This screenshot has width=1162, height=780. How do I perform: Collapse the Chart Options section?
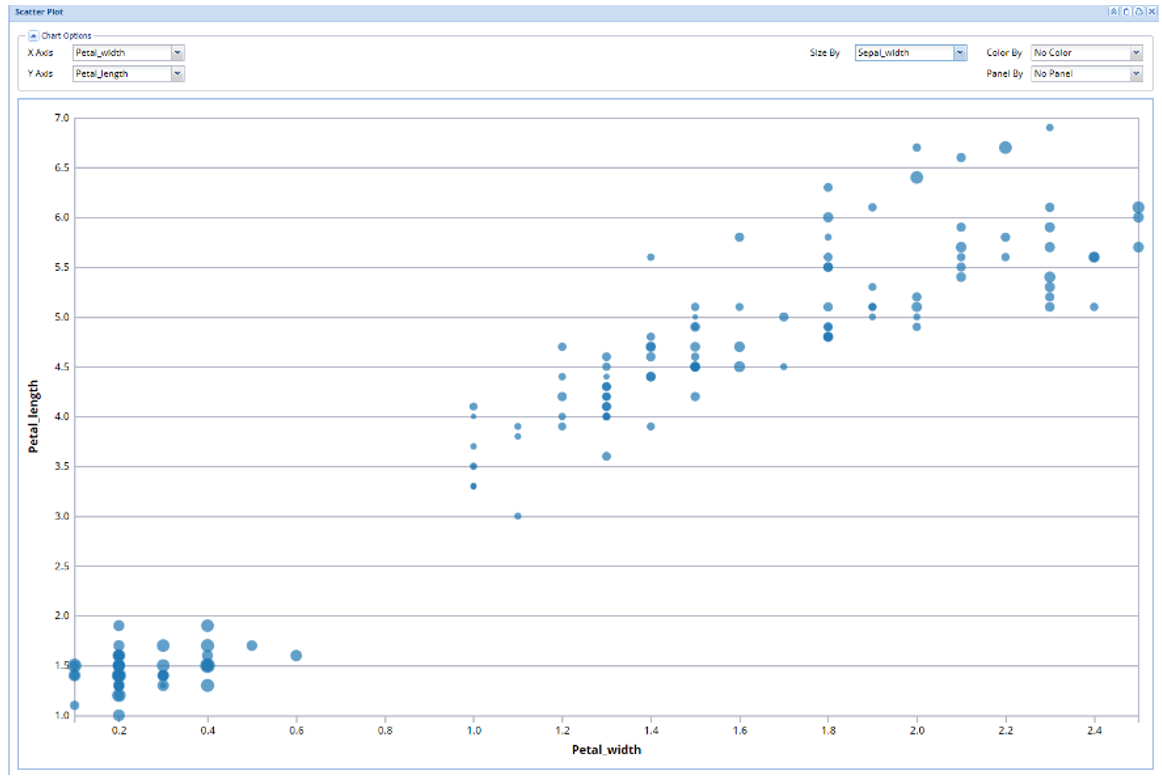tap(32, 35)
